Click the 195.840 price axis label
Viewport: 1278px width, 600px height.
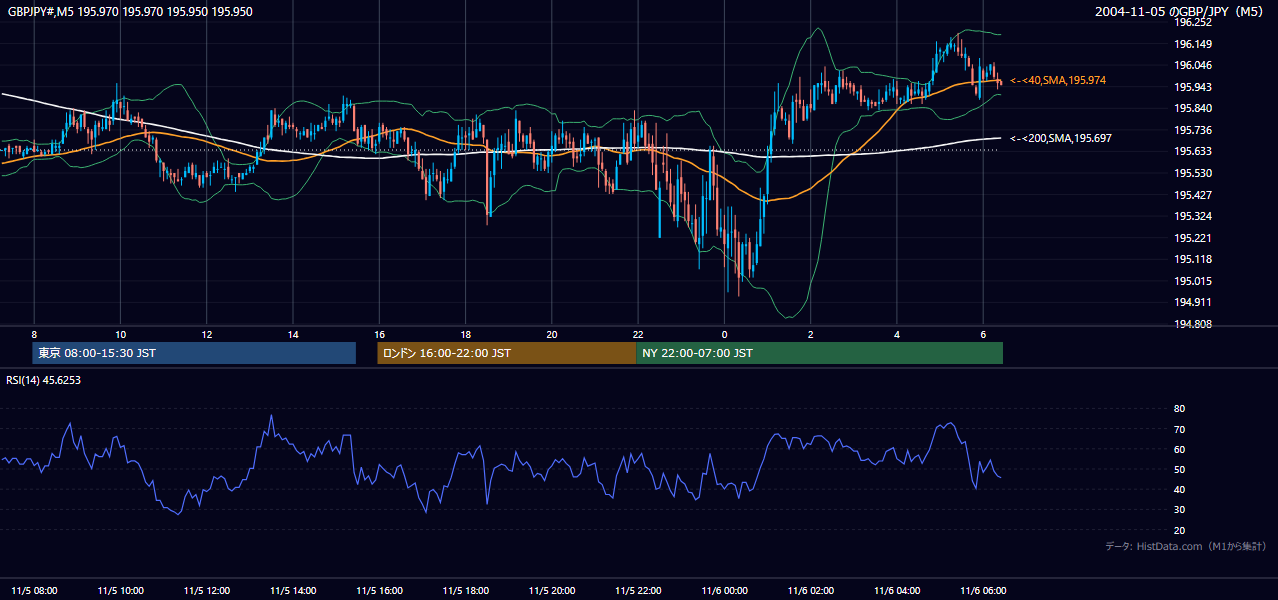point(1193,108)
